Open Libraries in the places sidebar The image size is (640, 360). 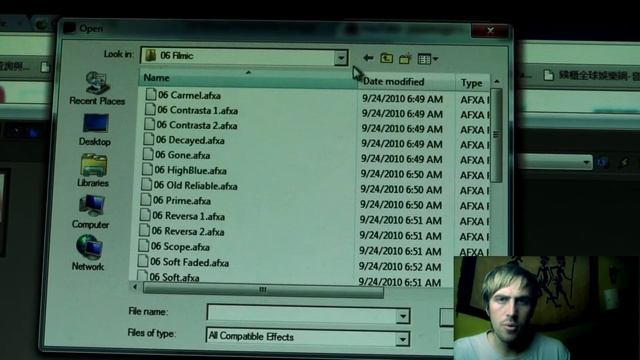[93, 171]
